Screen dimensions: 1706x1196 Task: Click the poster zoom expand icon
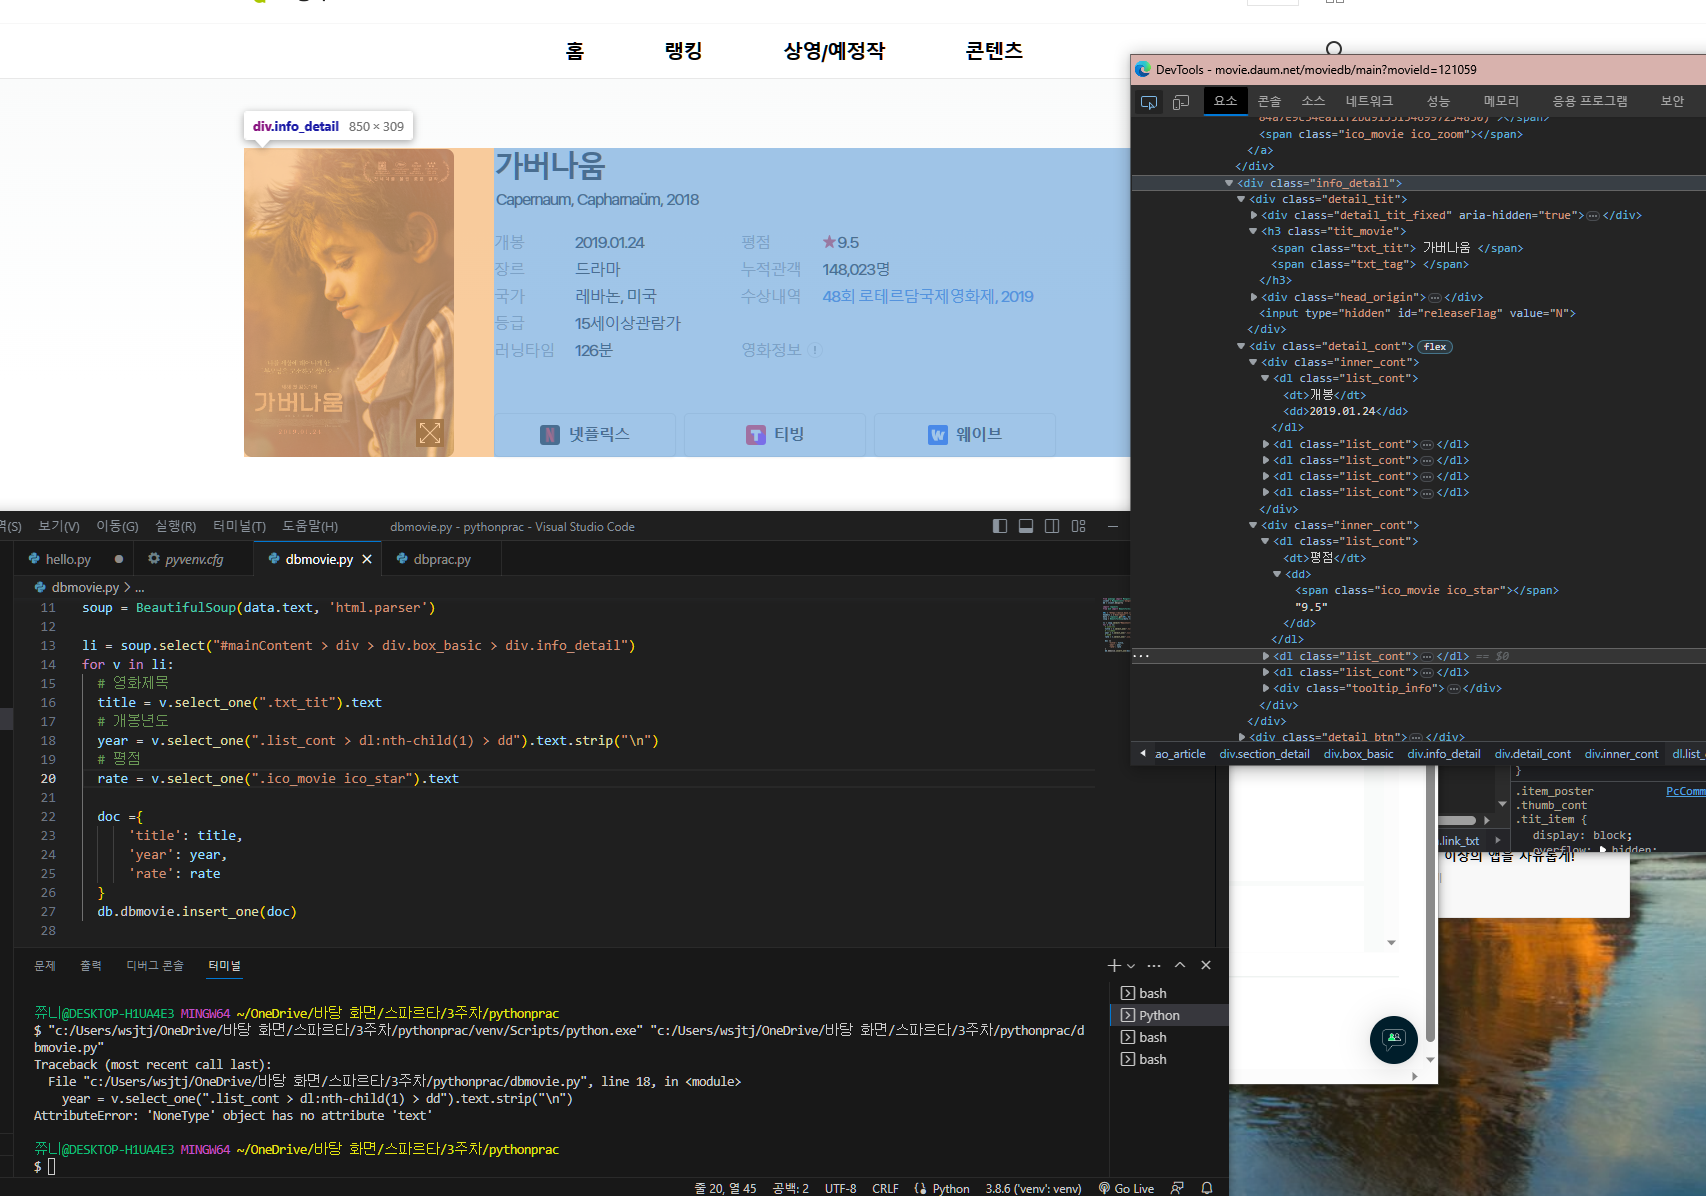tap(430, 433)
